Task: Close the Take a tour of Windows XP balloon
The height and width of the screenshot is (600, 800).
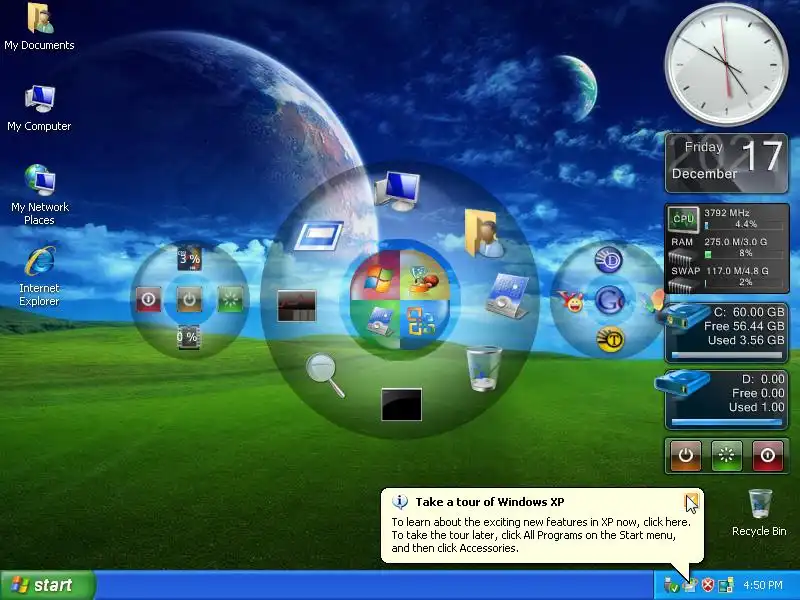Action: (691, 502)
